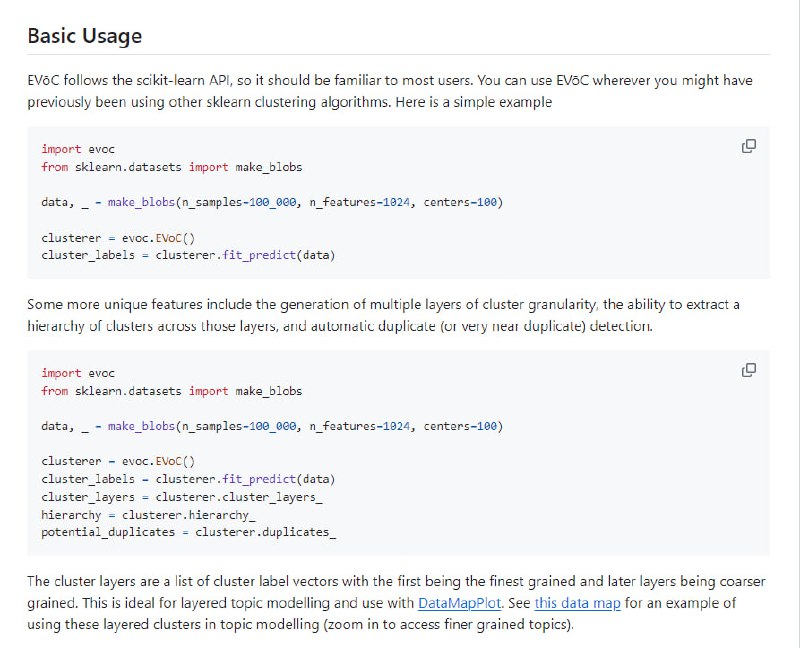Click the paragraph starting 'EVōC follows the scikit-learn'

390,91
